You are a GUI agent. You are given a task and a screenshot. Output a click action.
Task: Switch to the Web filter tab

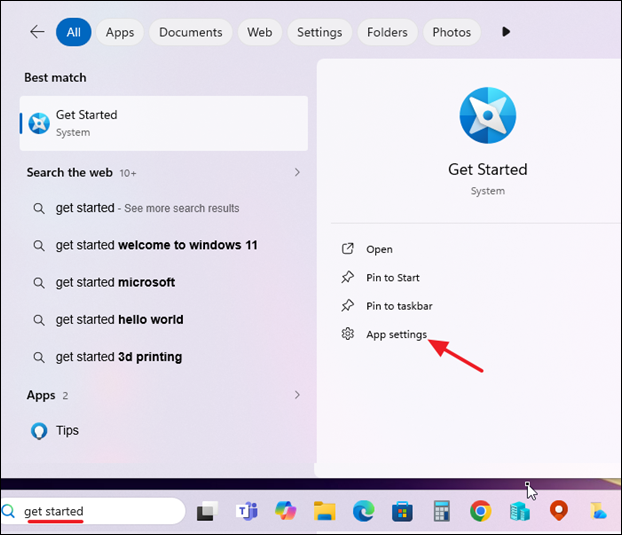coord(260,32)
